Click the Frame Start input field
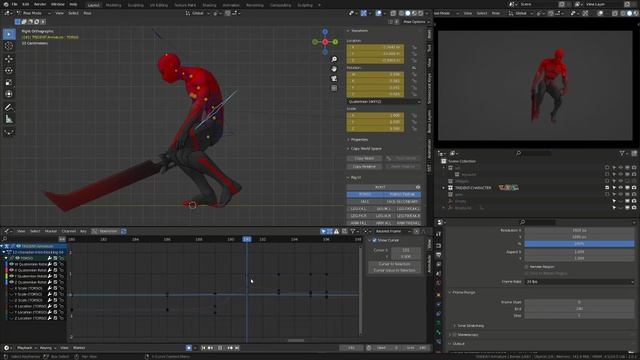Viewport: 640px width, 360px height. [x=580, y=302]
